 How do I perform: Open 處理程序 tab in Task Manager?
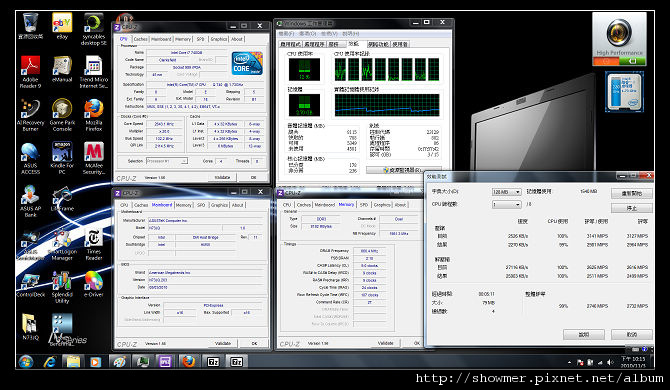click(x=314, y=44)
